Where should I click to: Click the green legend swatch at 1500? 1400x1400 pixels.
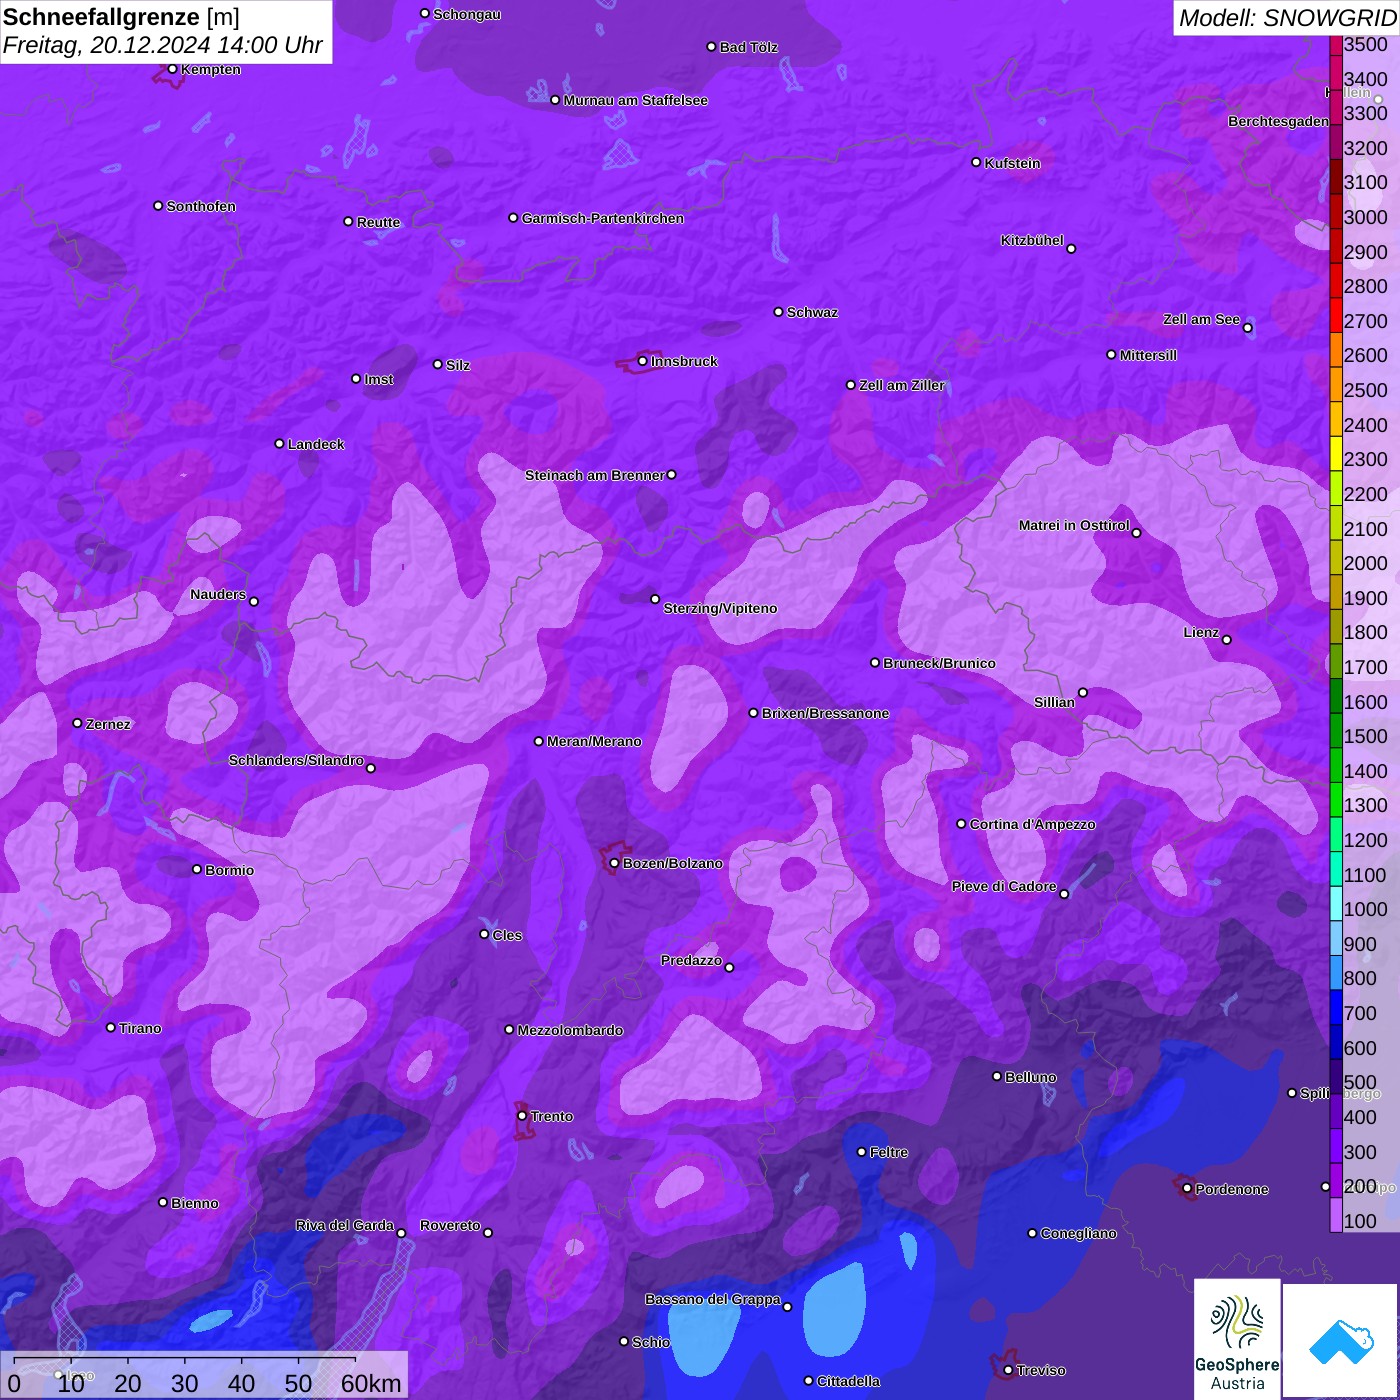click(1336, 731)
